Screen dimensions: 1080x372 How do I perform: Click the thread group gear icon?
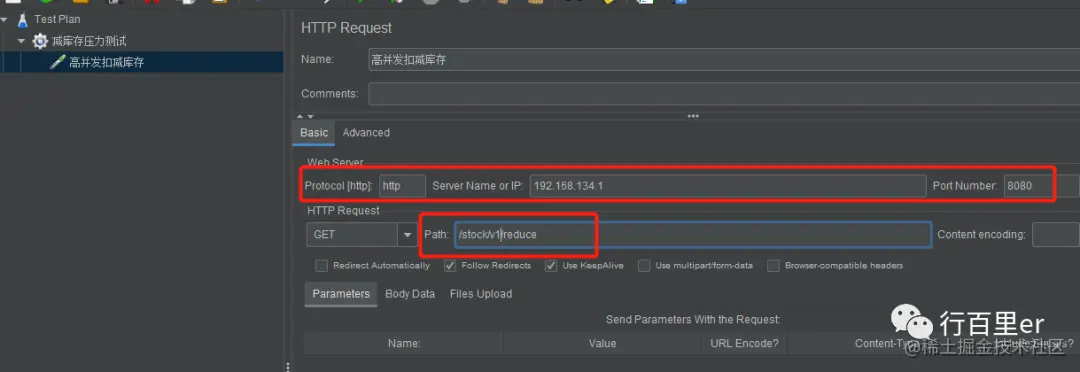[x=40, y=41]
